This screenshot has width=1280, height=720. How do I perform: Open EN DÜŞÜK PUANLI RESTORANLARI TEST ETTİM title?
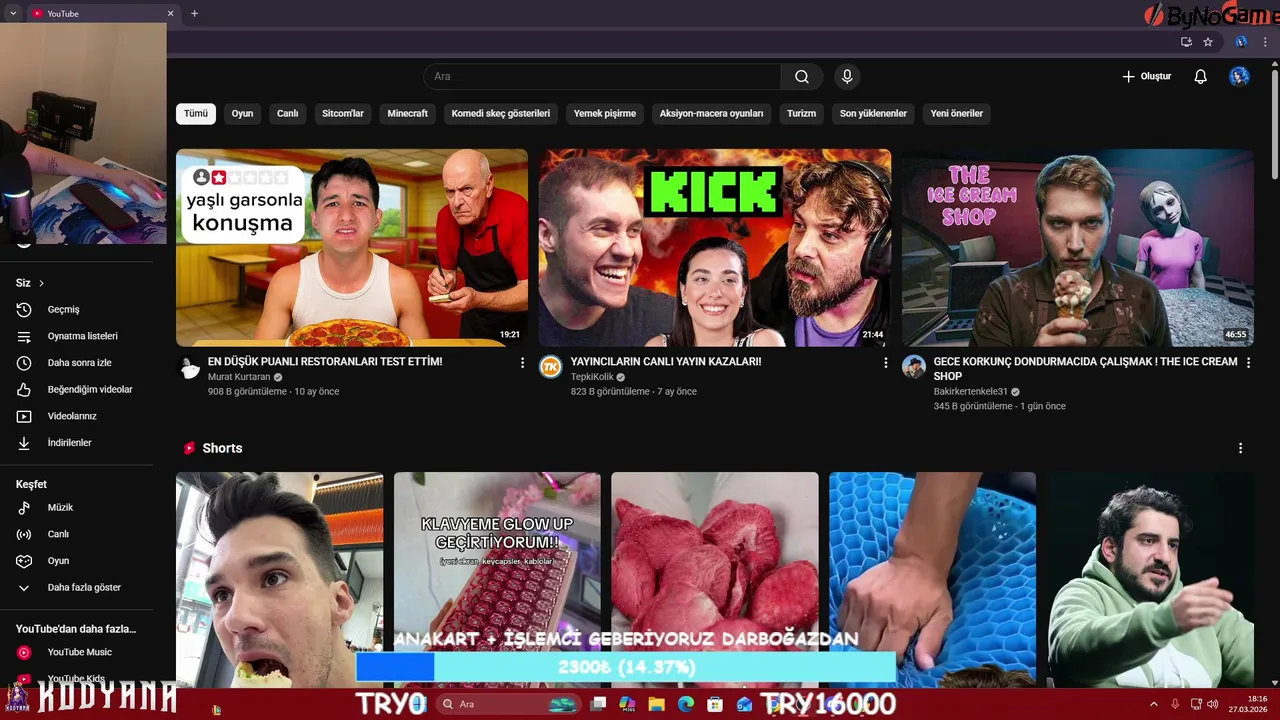pos(325,362)
